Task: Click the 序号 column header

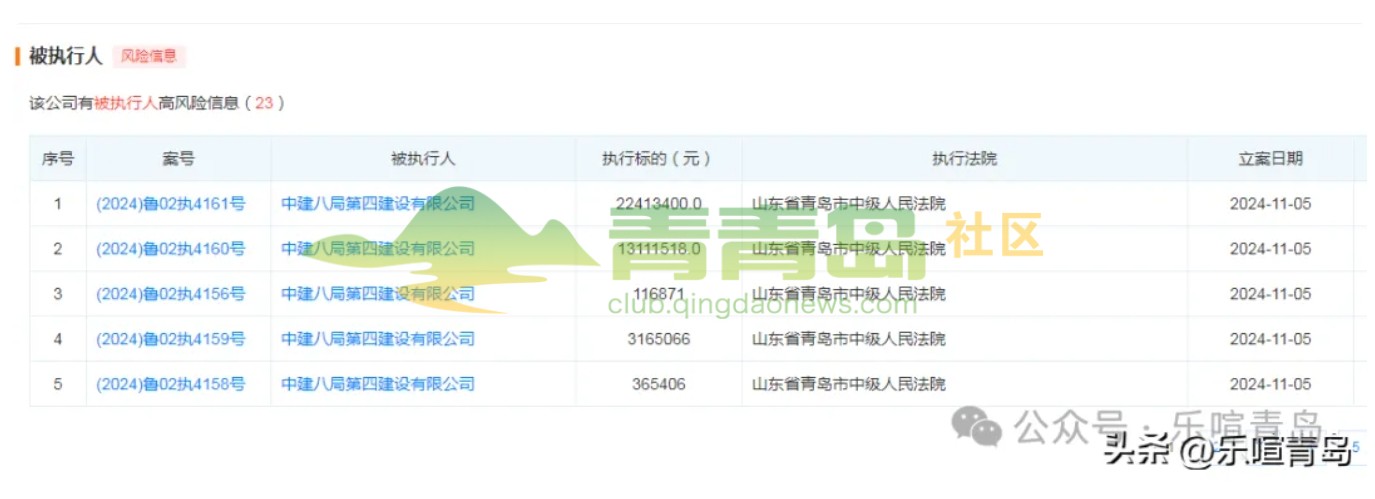Action: 57,159
